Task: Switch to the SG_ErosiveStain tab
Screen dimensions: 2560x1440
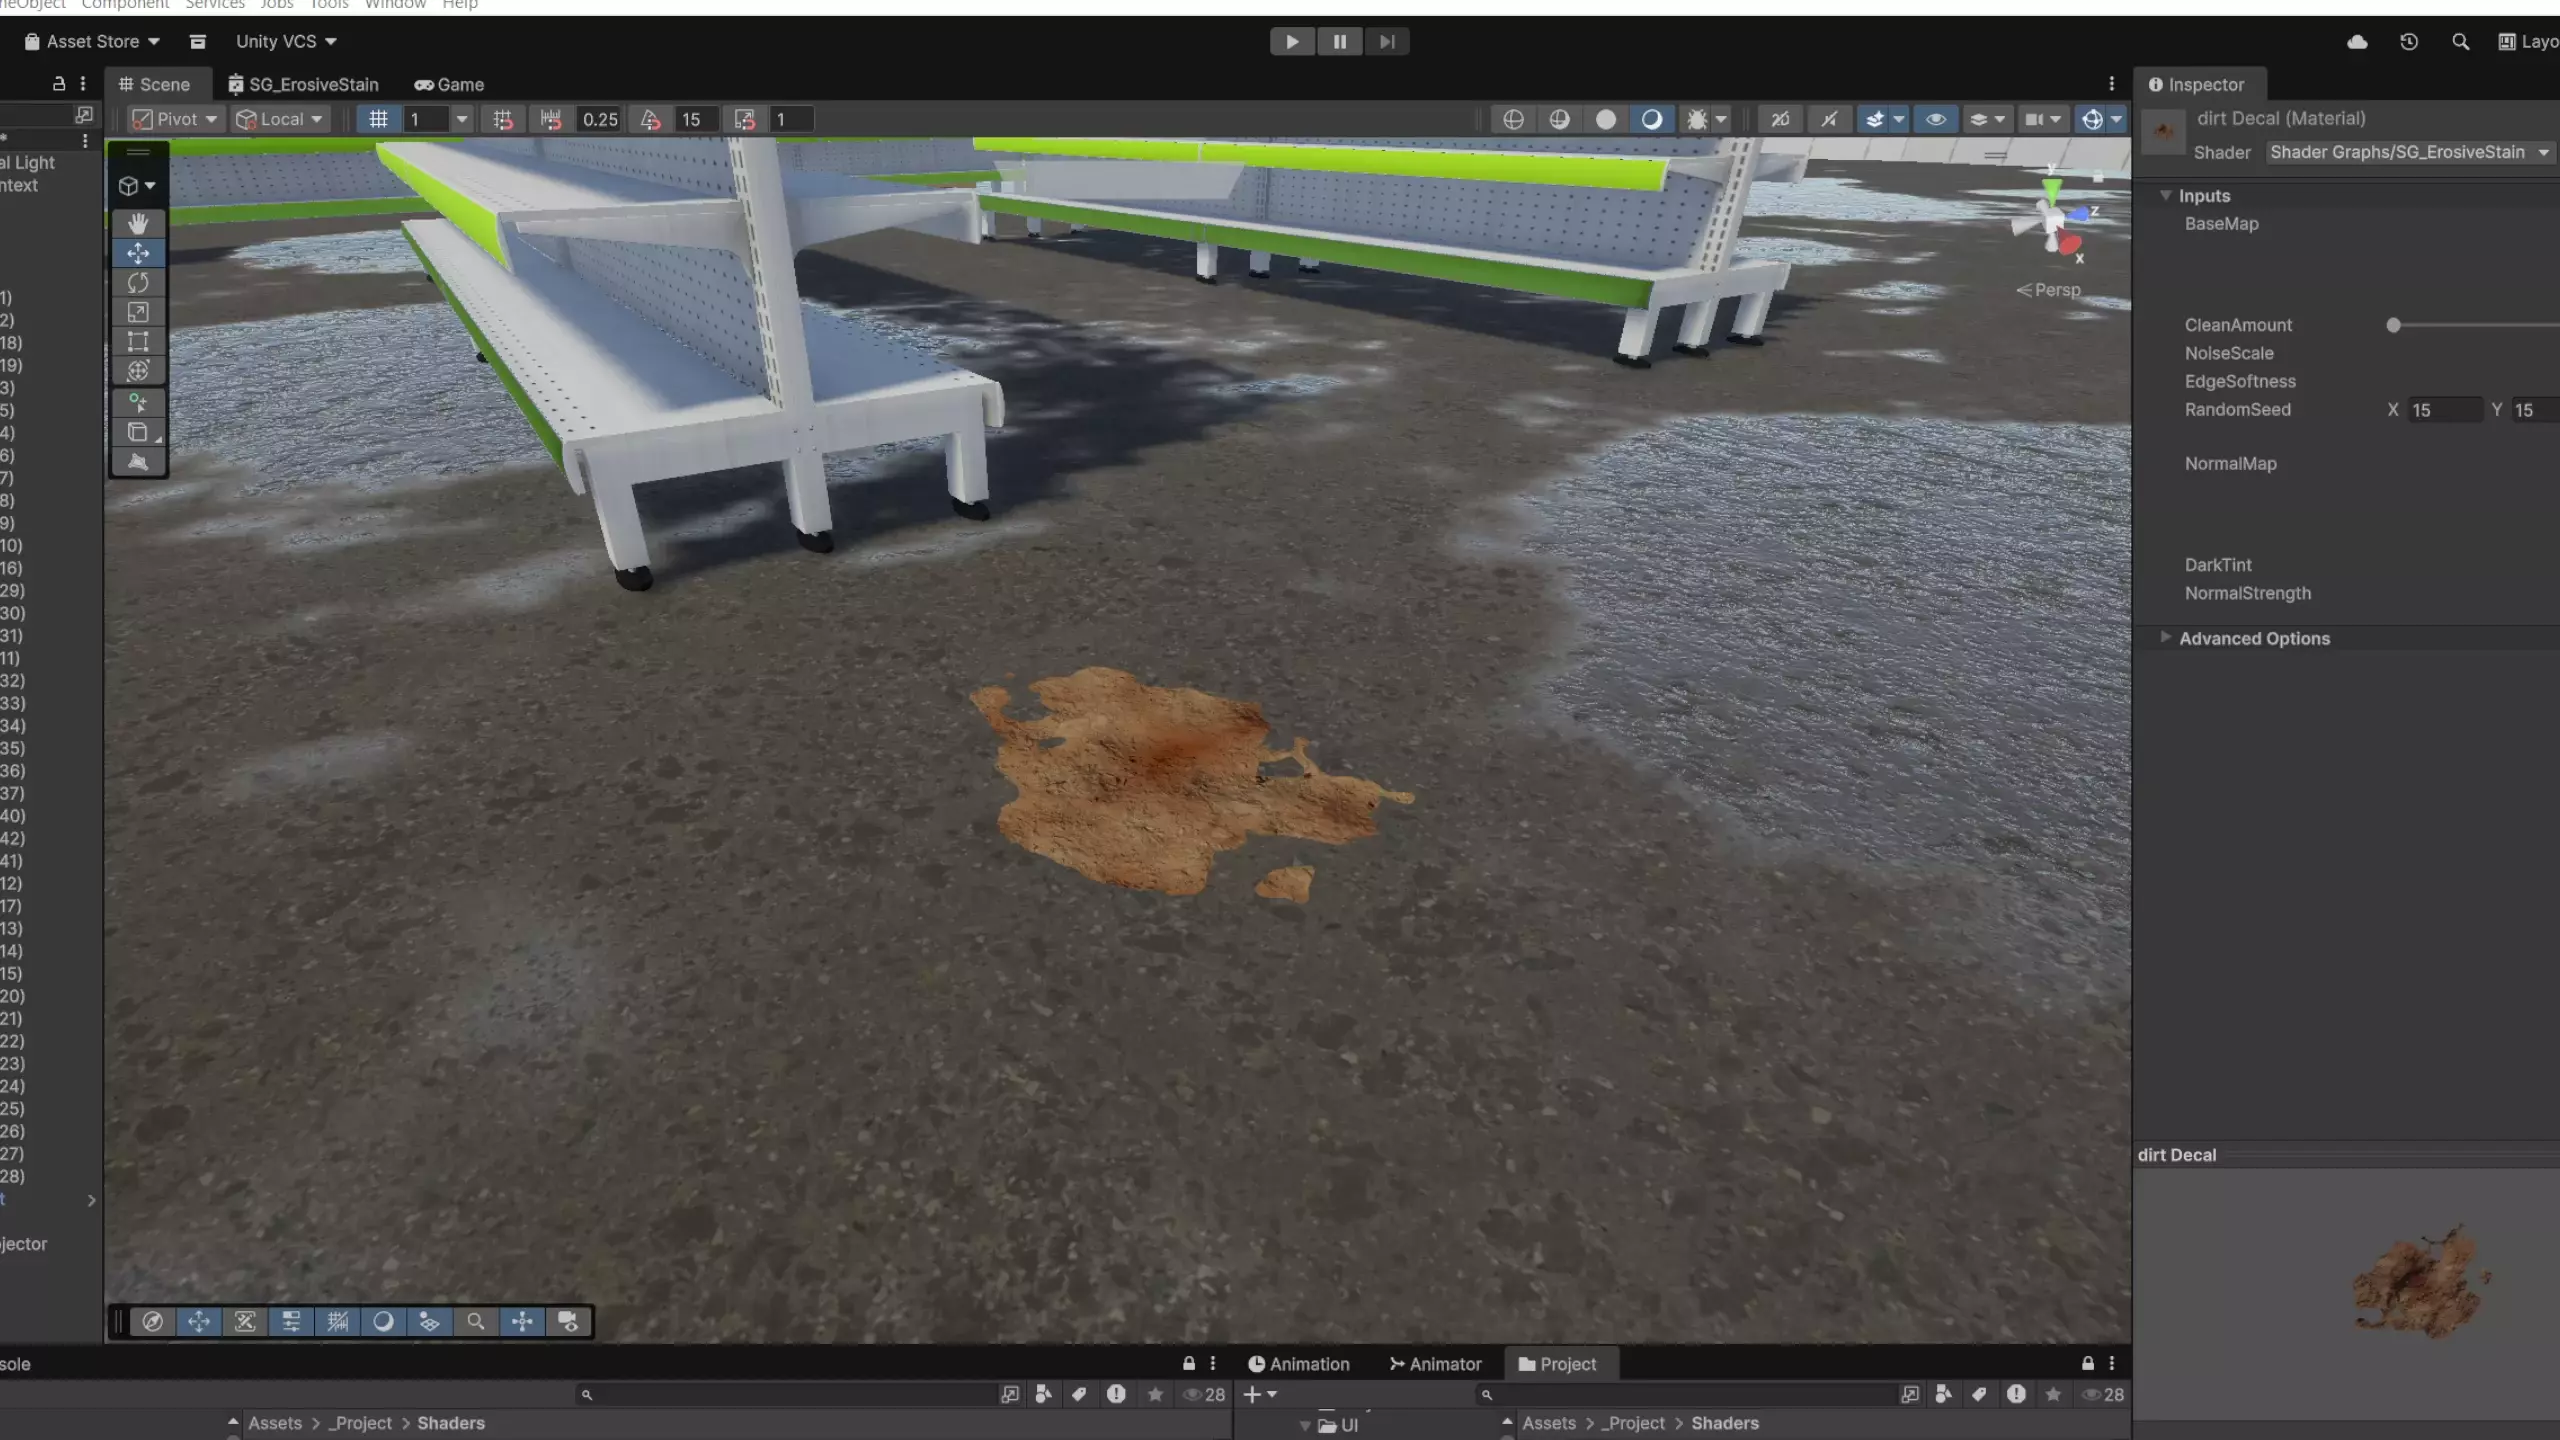Action: [304, 85]
